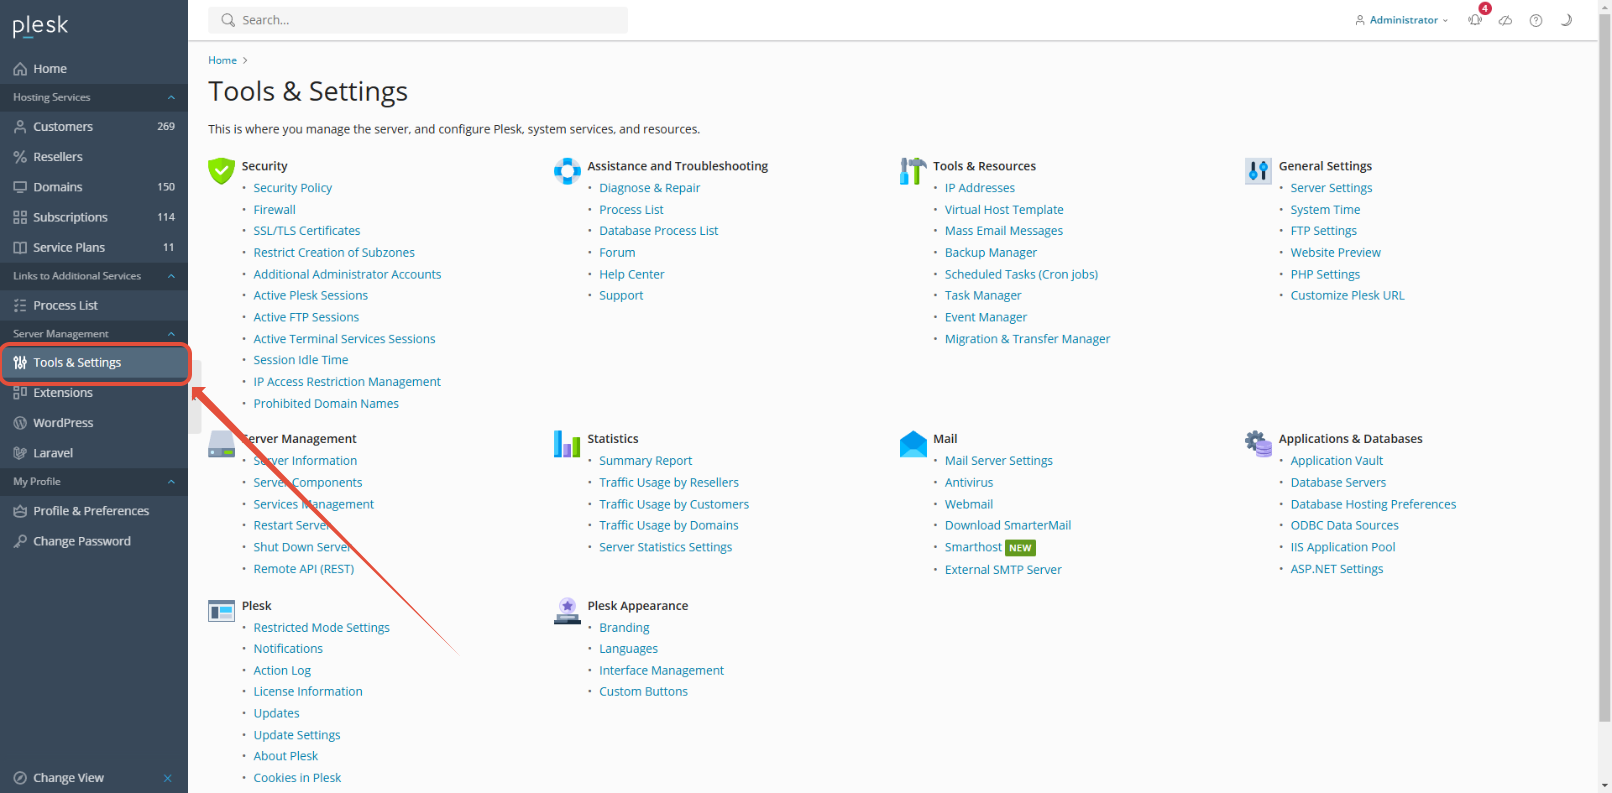Open the Administrator account dropdown
This screenshot has width=1612, height=793.
[x=1401, y=20]
